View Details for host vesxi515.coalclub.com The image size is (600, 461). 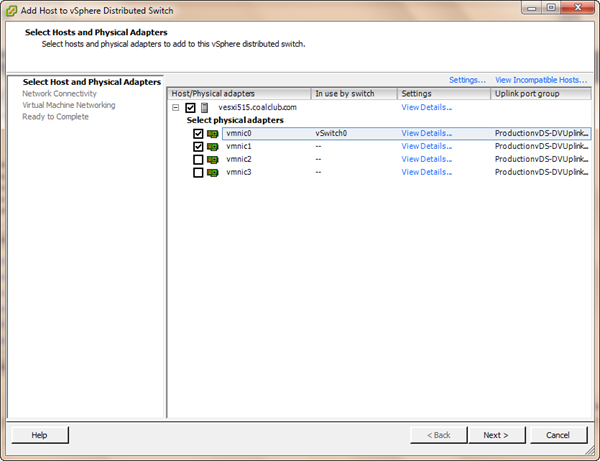click(x=427, y=108)
